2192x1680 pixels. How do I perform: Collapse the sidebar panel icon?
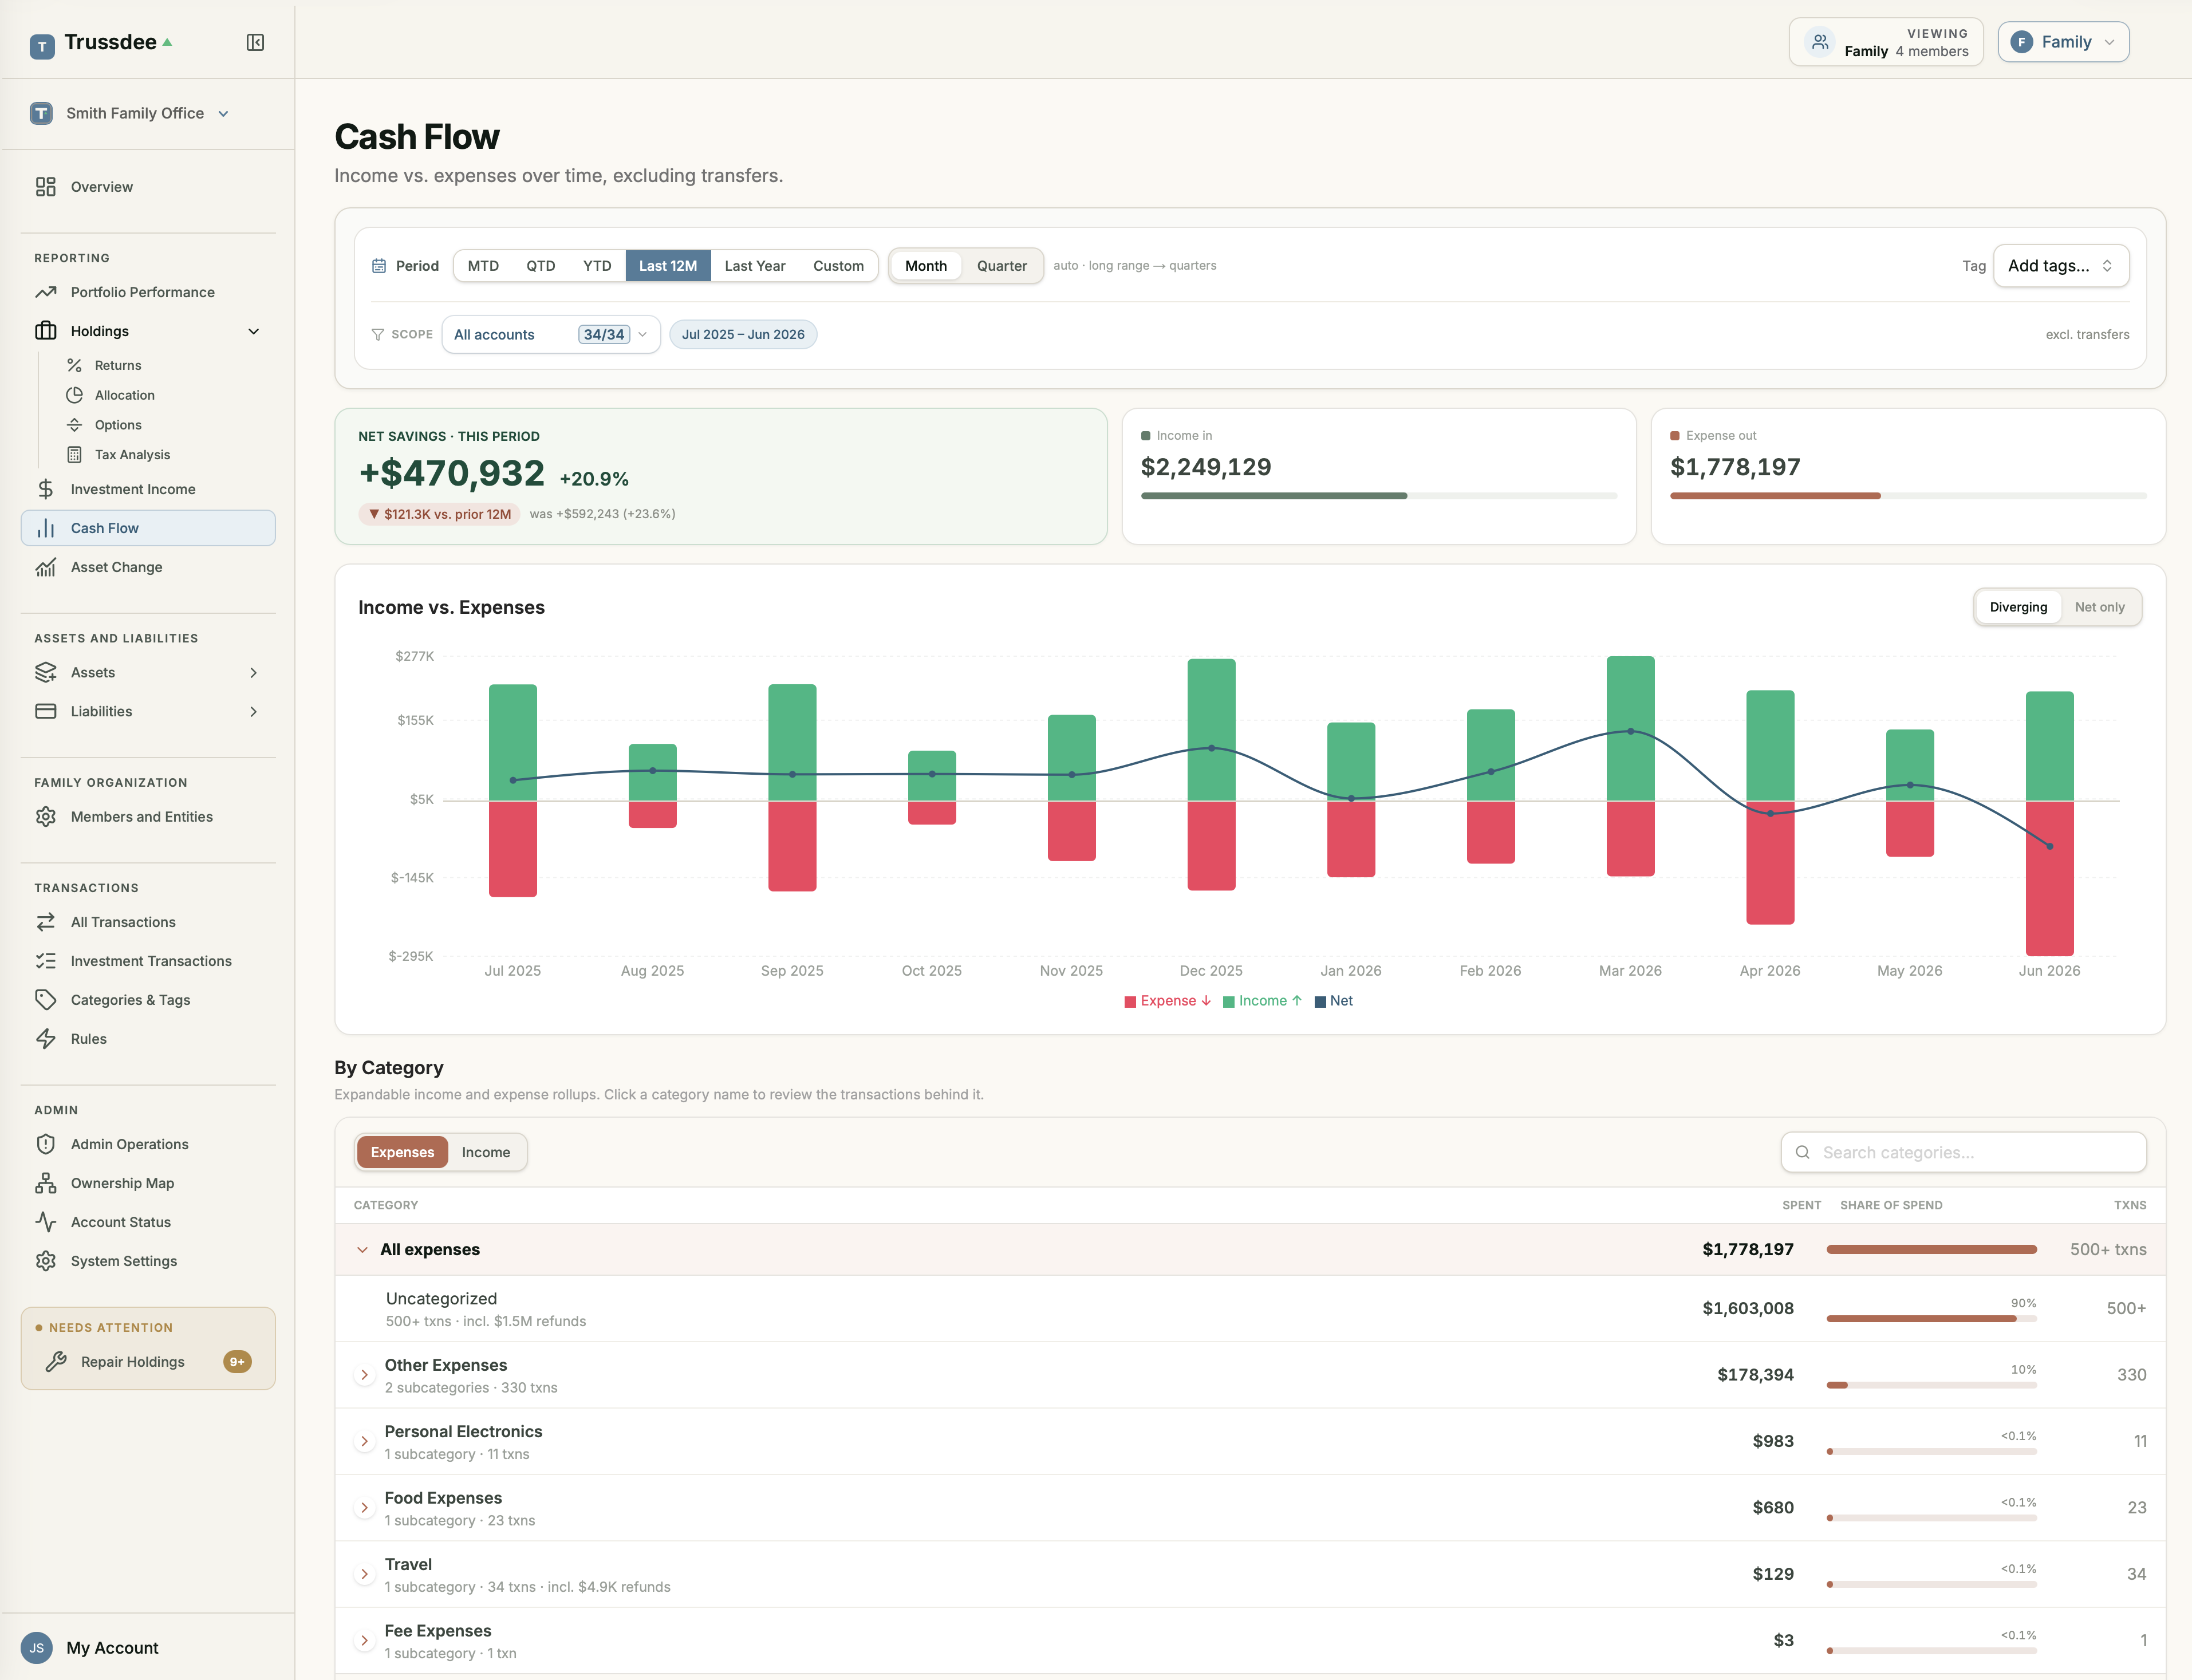tap(255, 42)
